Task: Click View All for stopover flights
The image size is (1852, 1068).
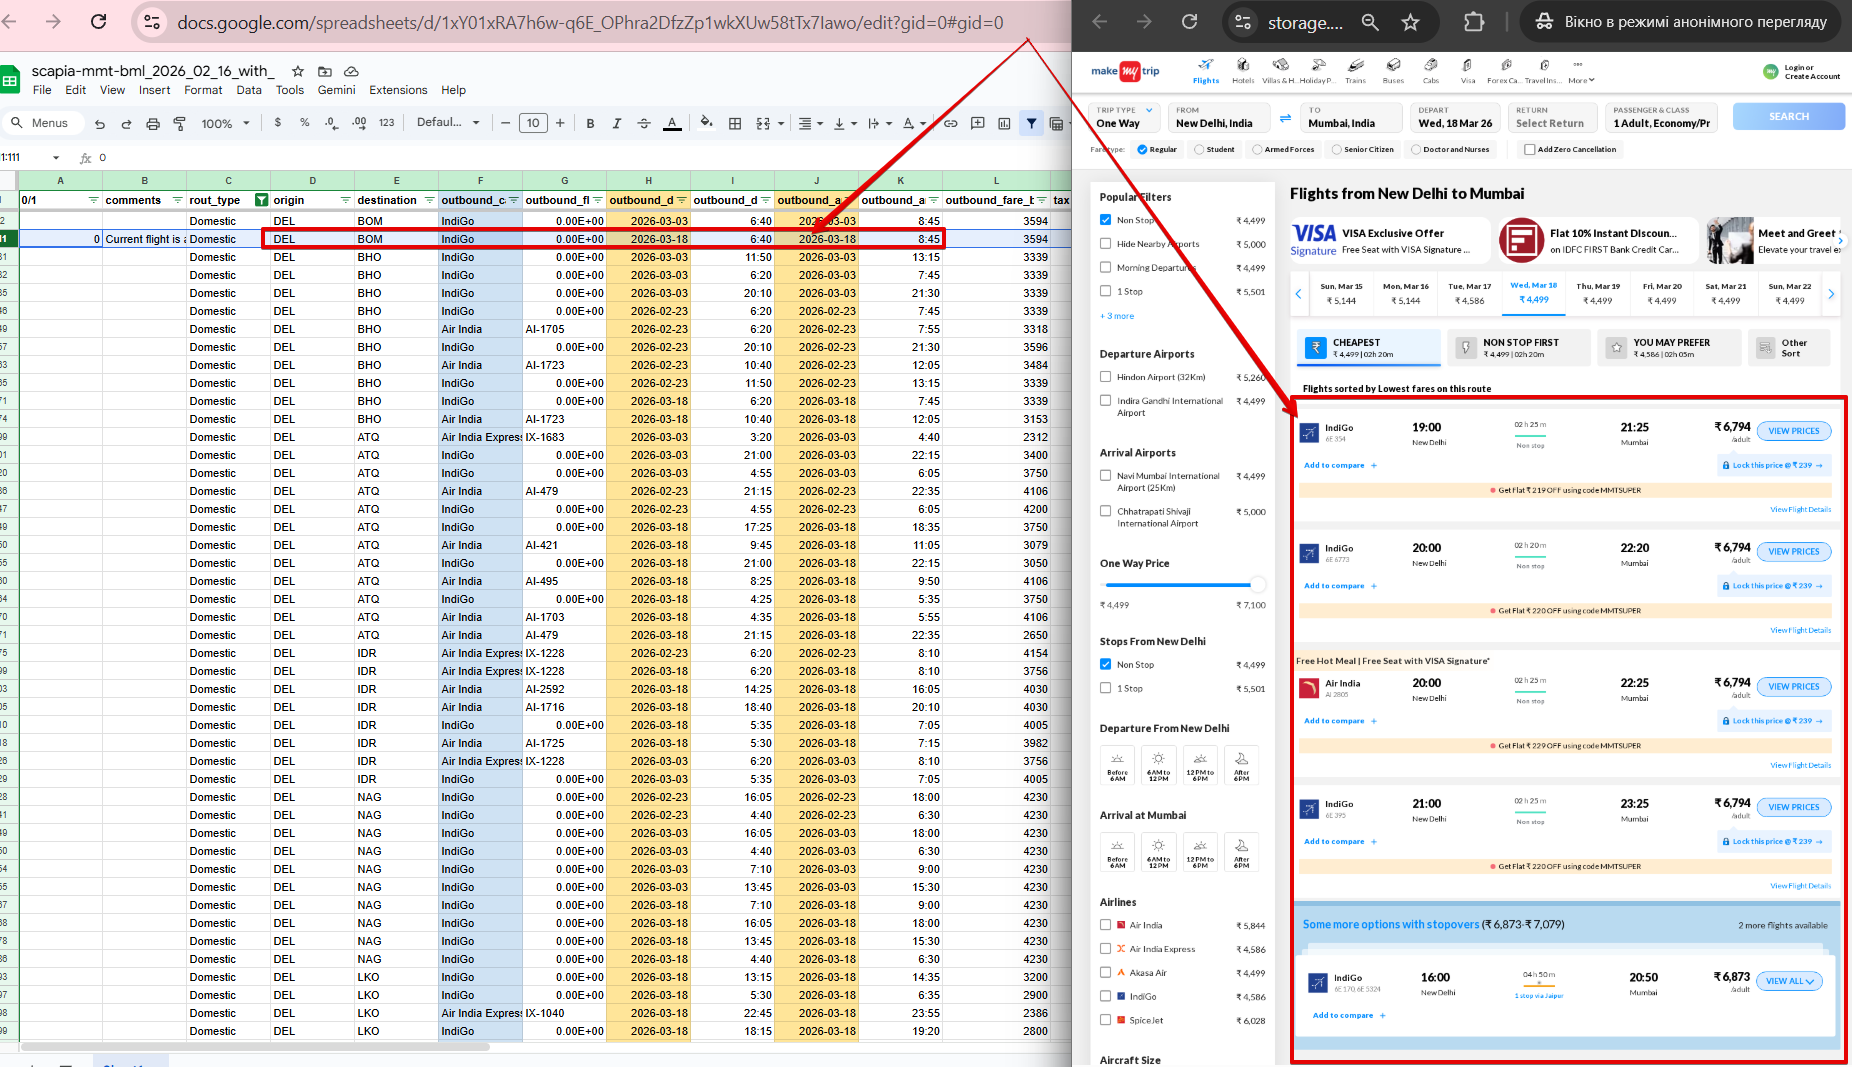Action: (x=1790, y=981)
